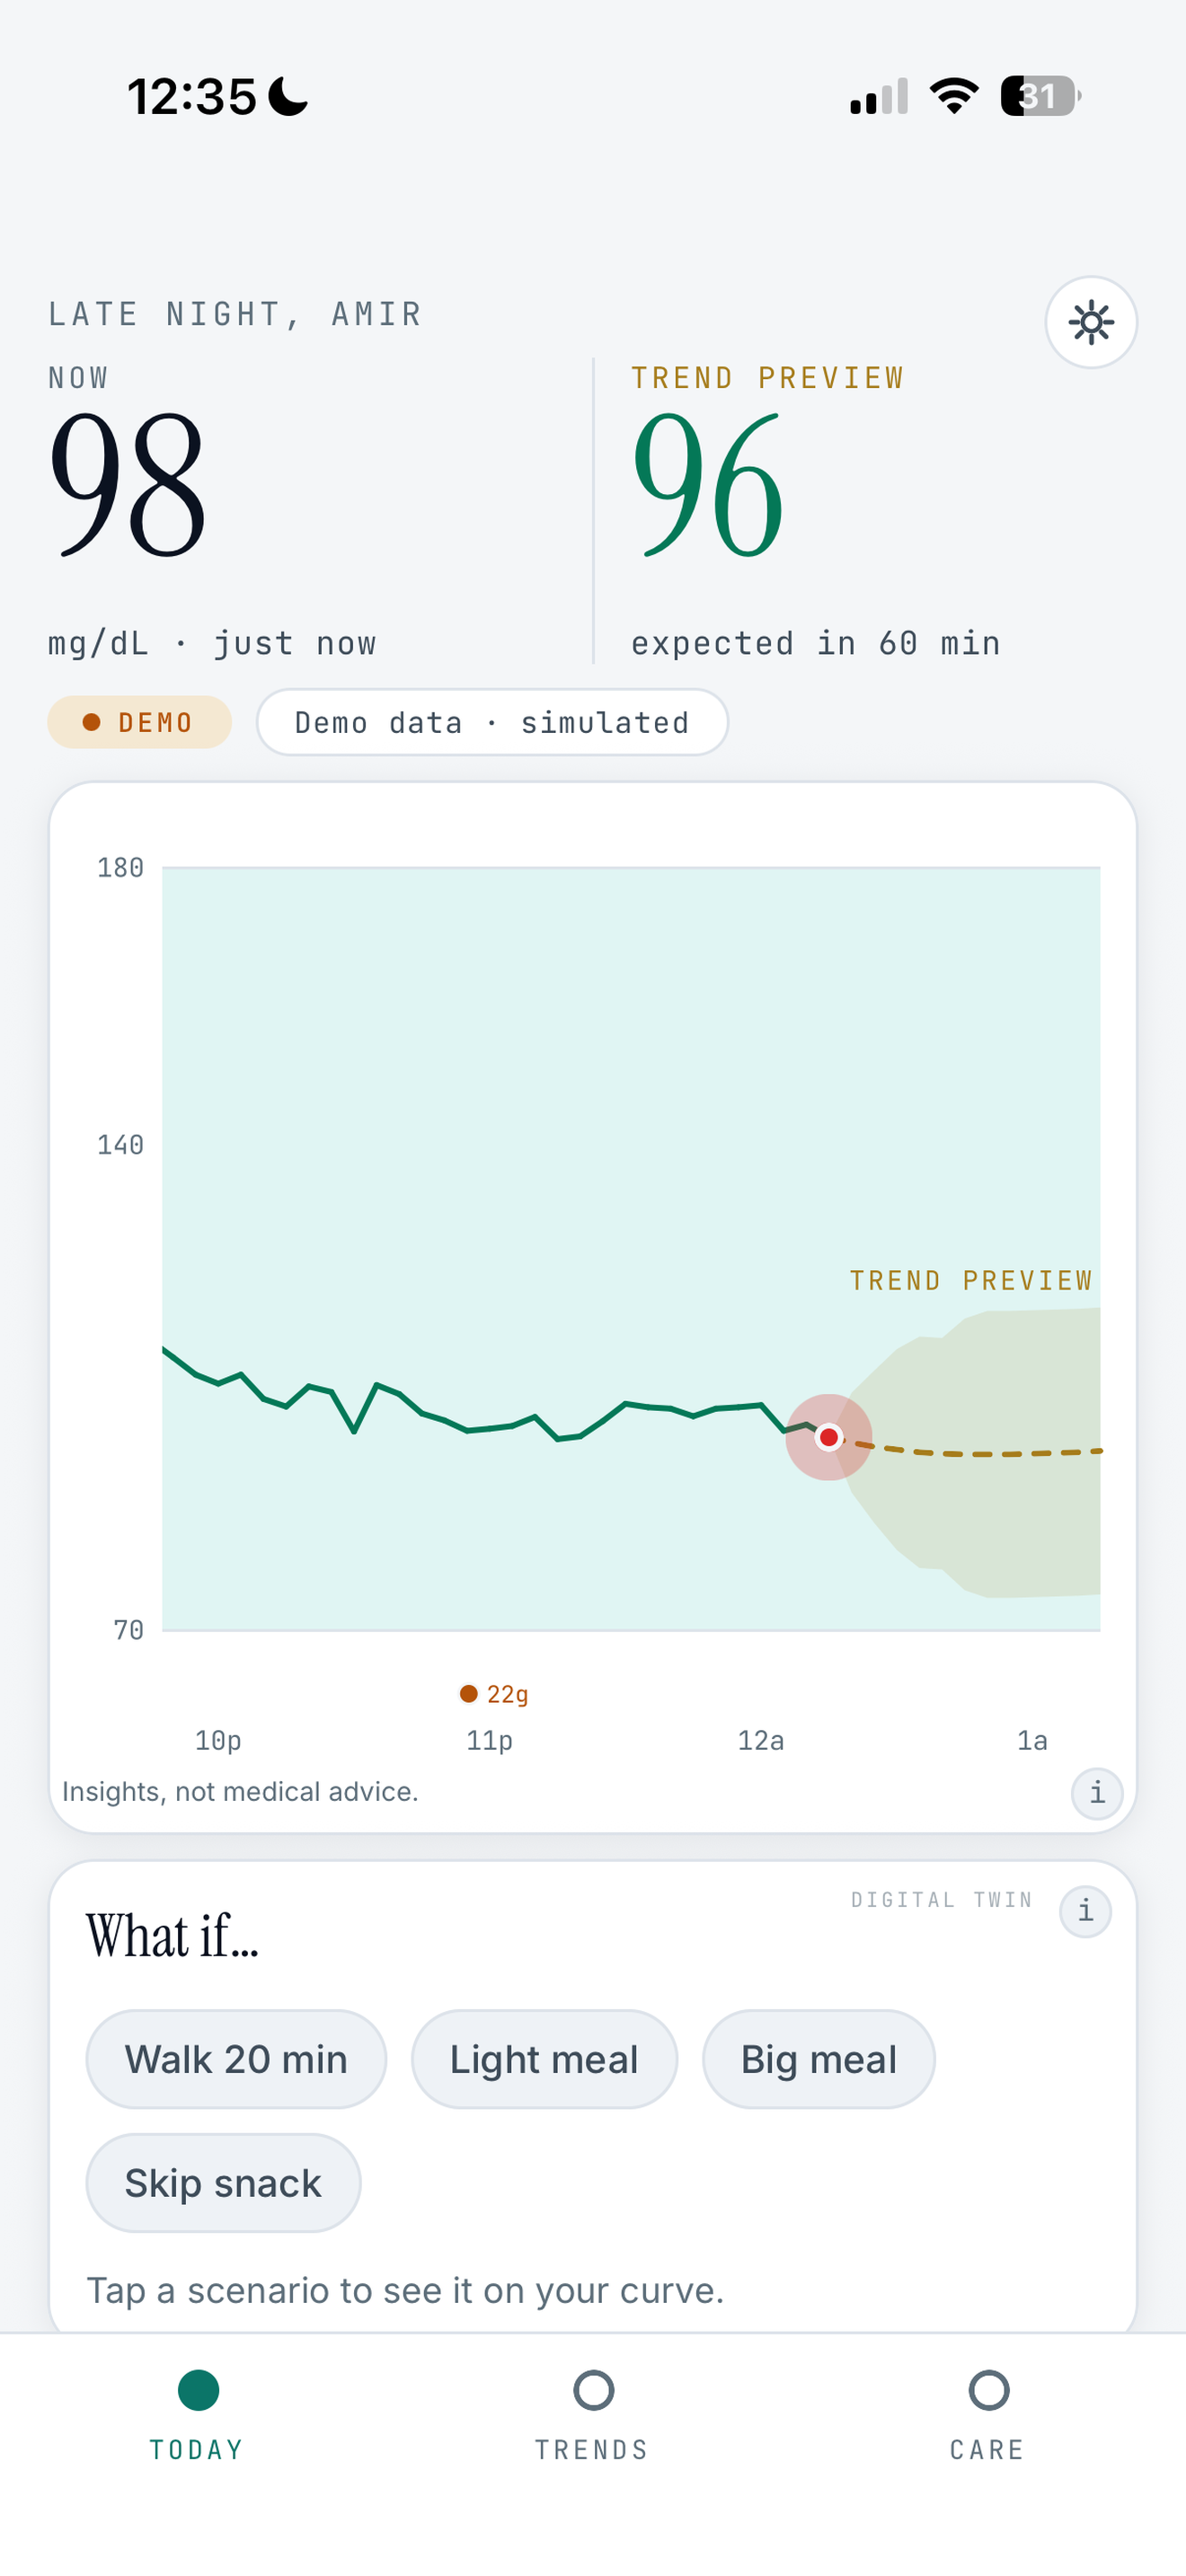Switch to the Today tab
The image size is (1186, 2576).
(197, 2415)
